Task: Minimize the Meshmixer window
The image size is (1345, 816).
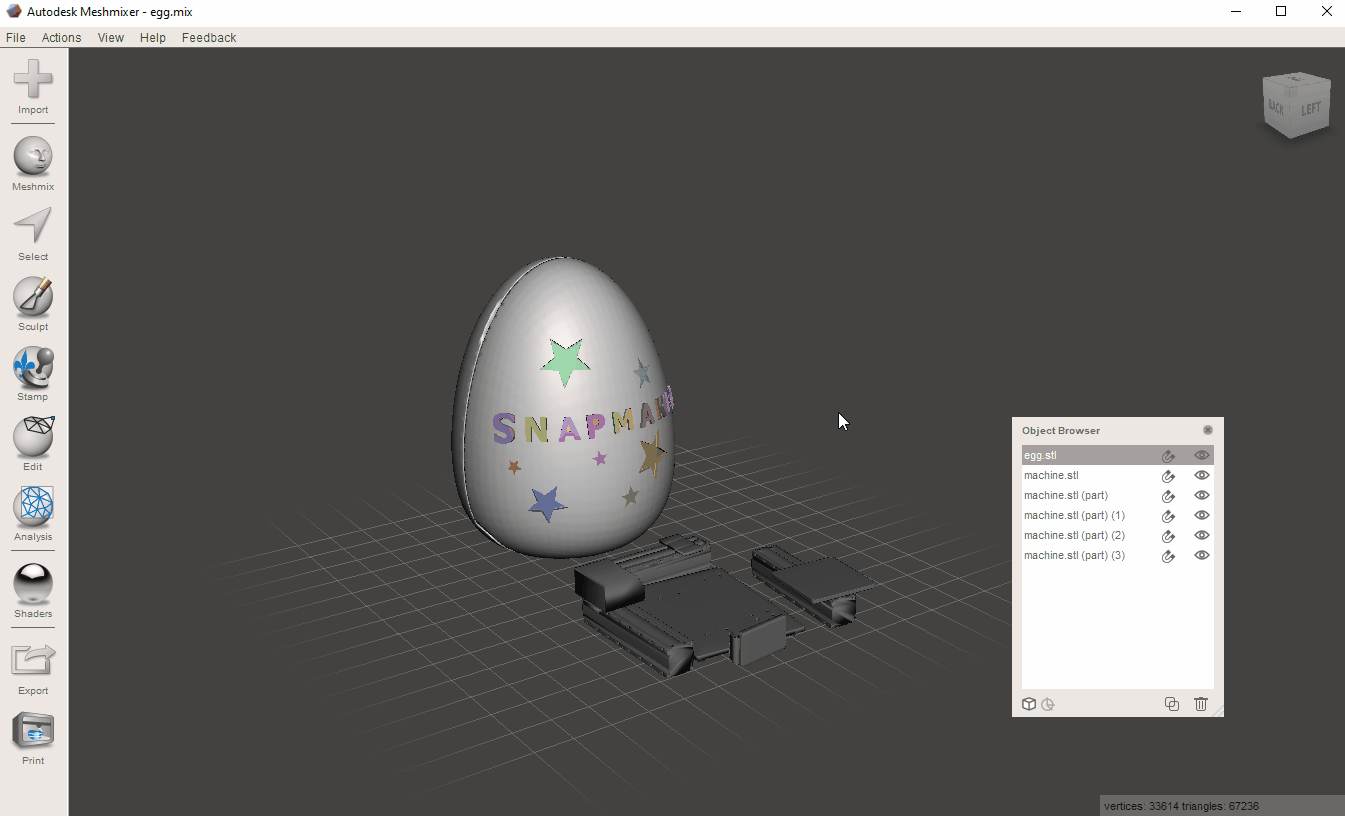Action: tap(1236, 12)
